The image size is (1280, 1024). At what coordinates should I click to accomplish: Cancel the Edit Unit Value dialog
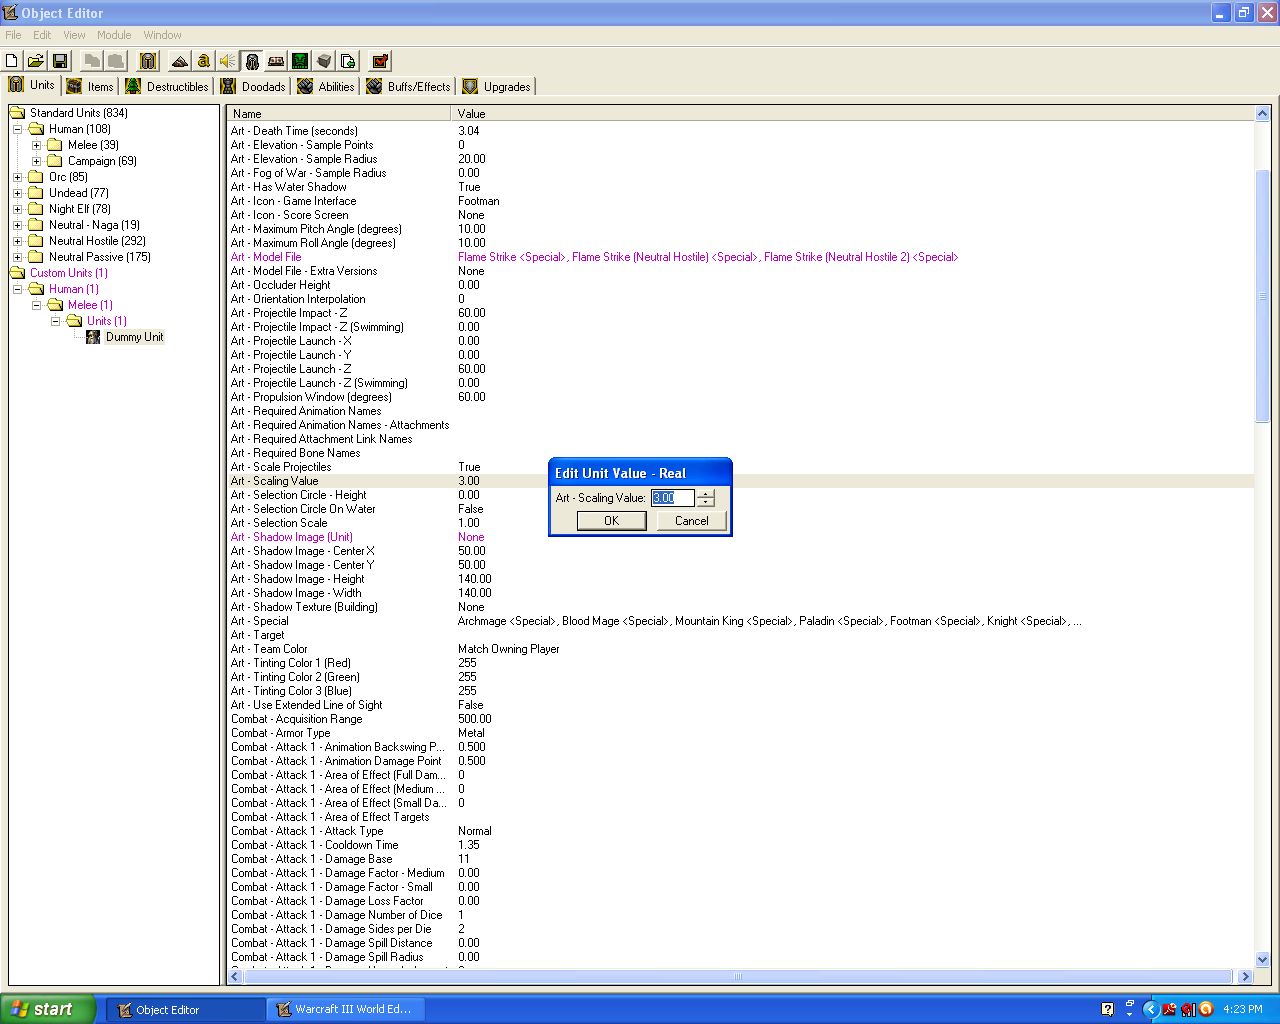pyautogui.click(x=691, y=521)
